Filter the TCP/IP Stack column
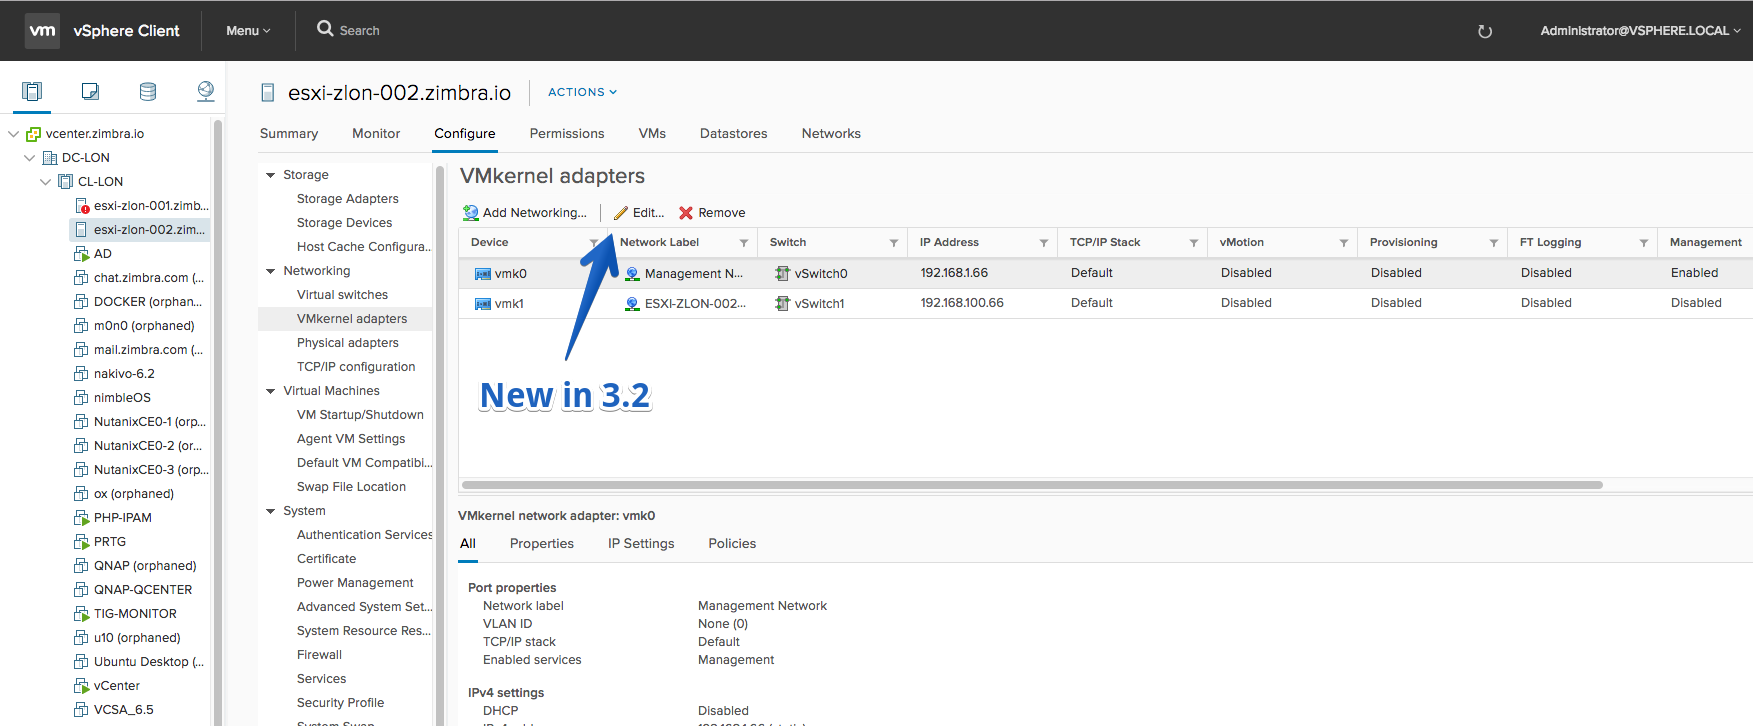 [x=1194, y=243]
